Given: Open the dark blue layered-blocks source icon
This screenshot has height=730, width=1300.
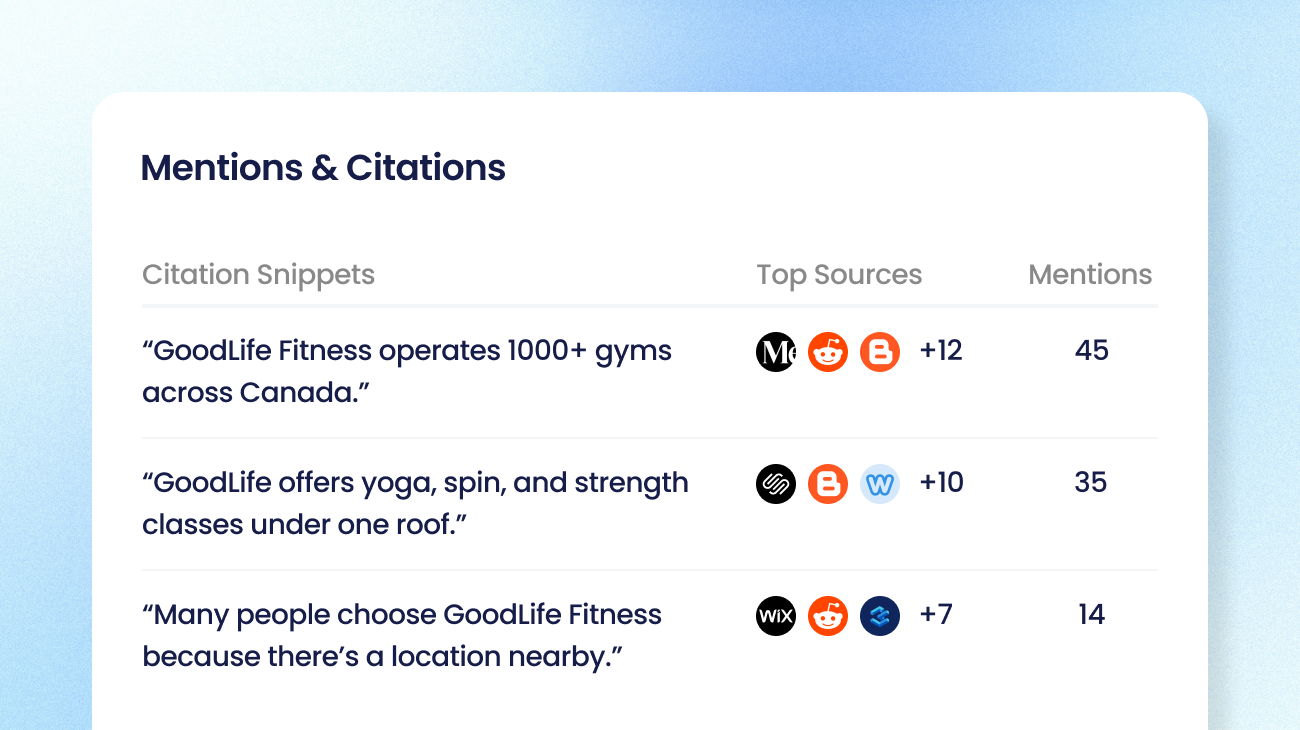Looking at the screenshot, I should (880, 616).
